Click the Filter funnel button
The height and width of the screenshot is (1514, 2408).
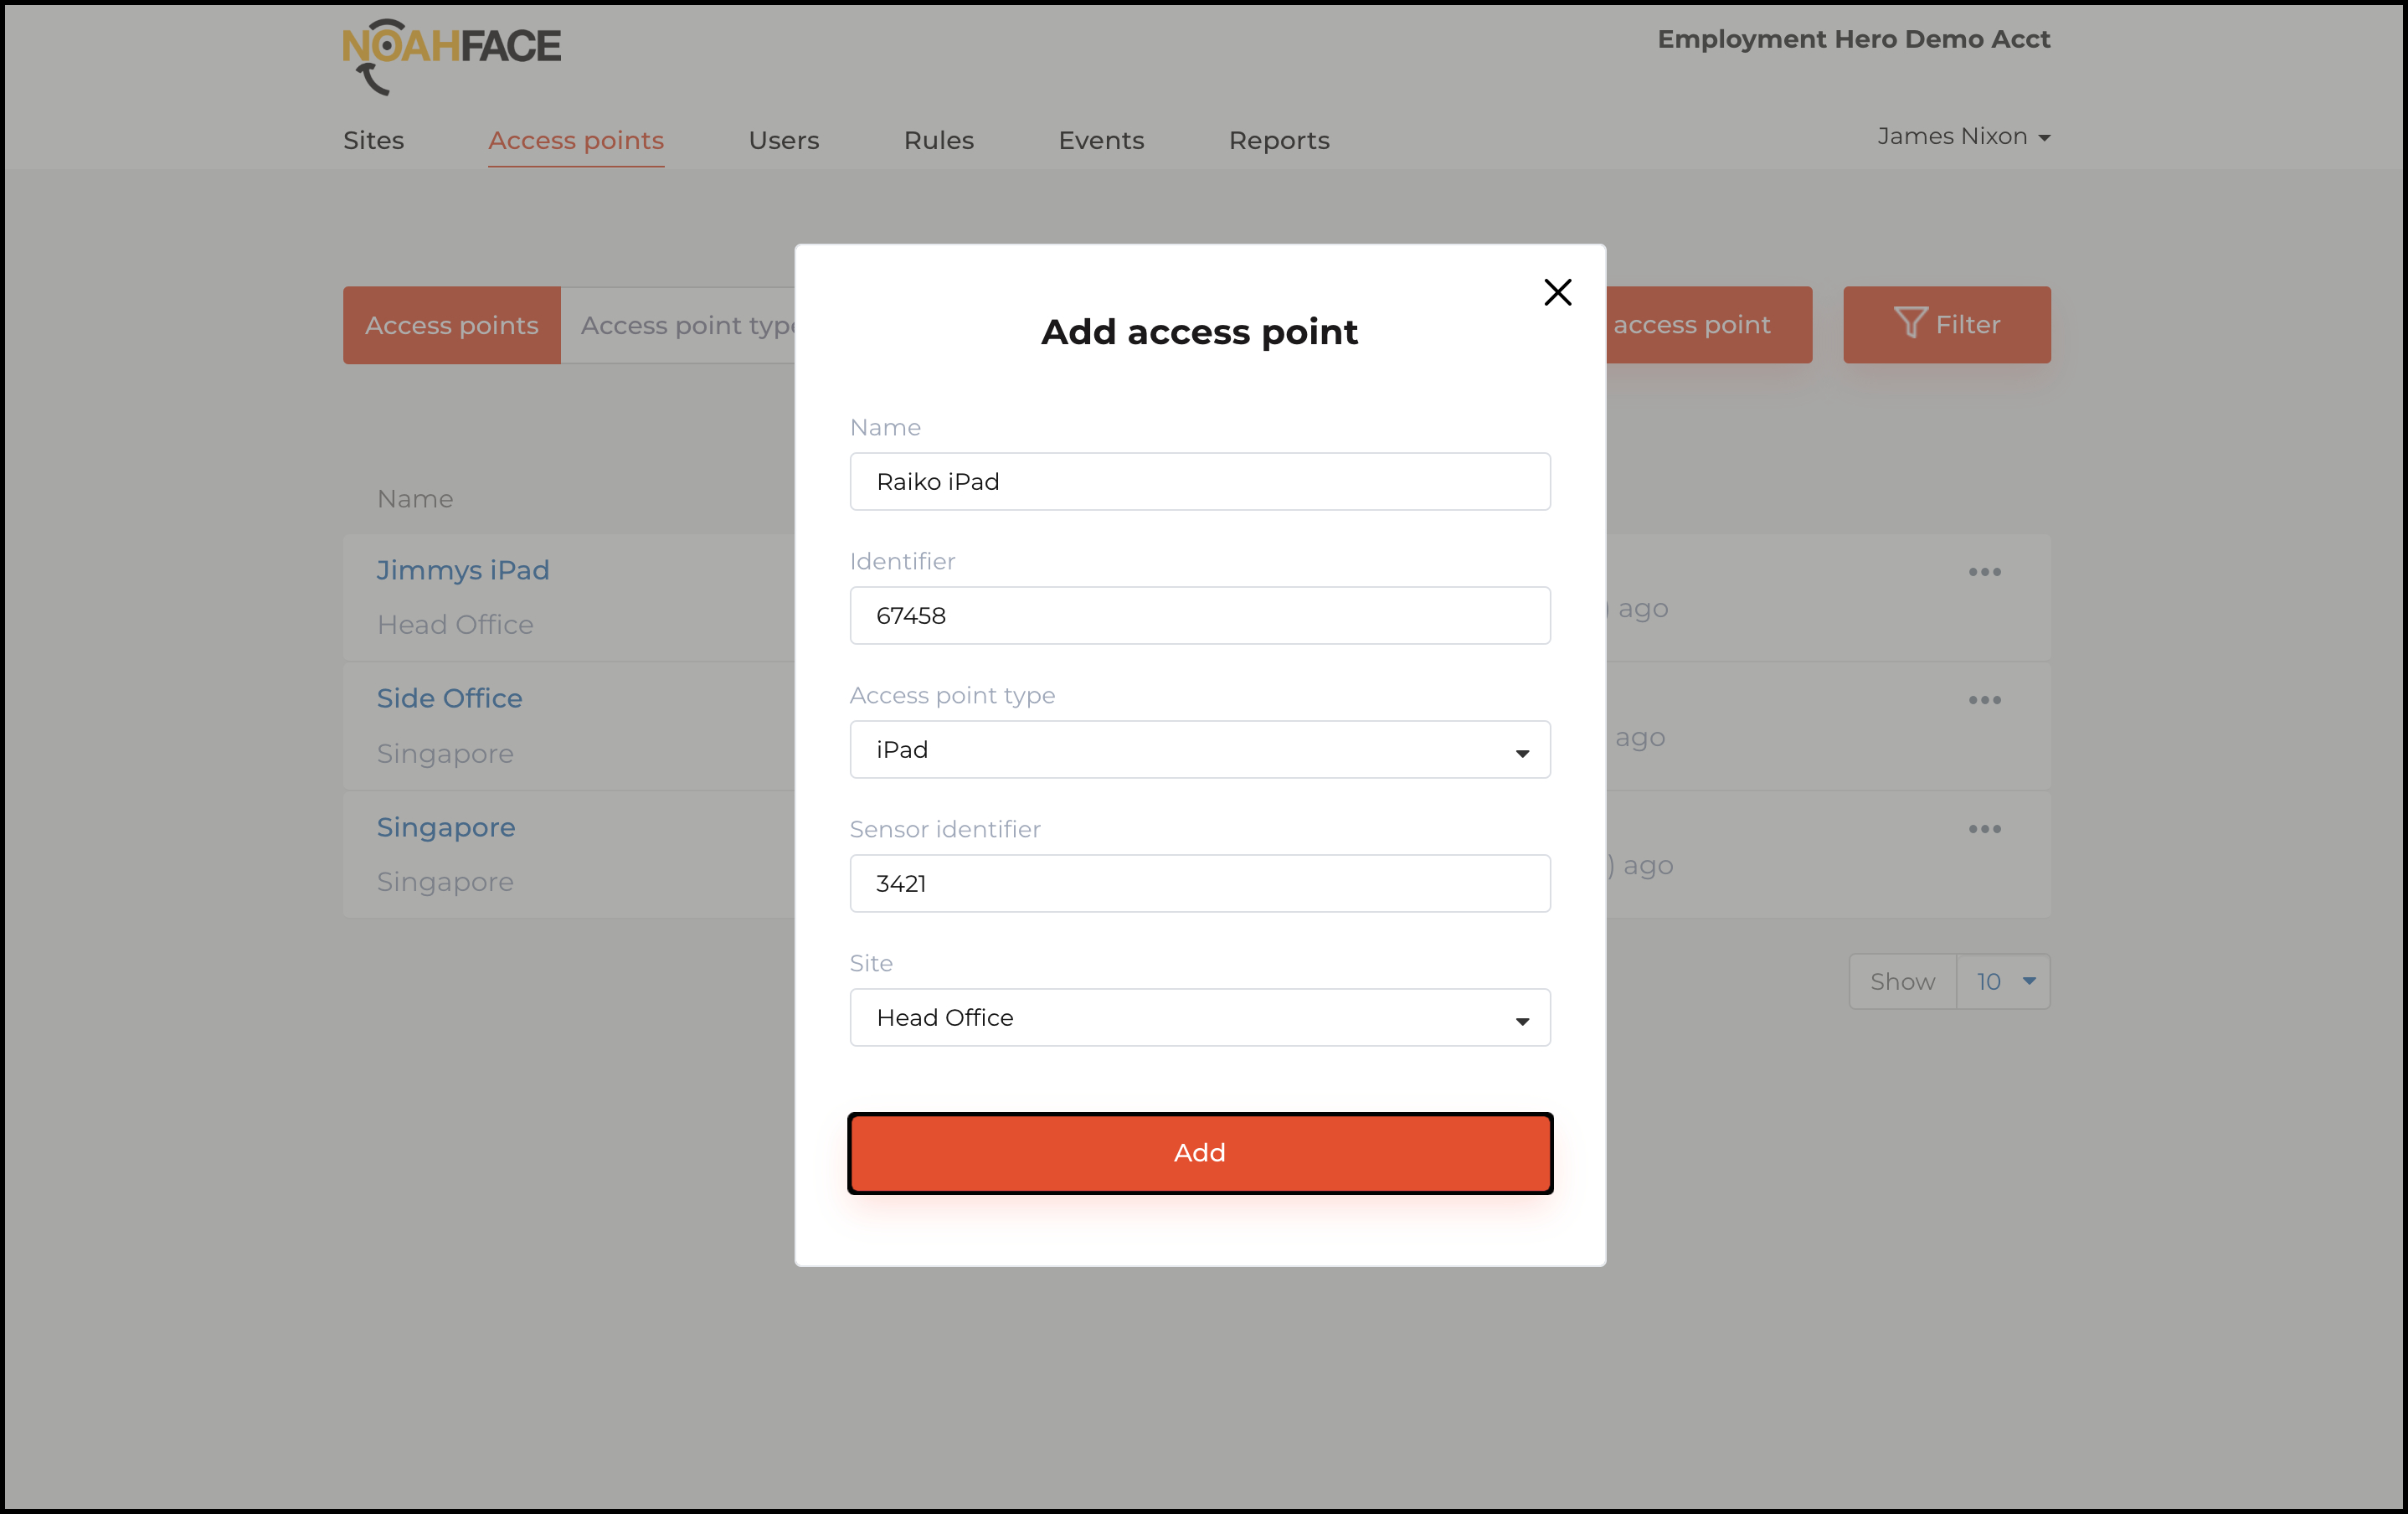1946,325
